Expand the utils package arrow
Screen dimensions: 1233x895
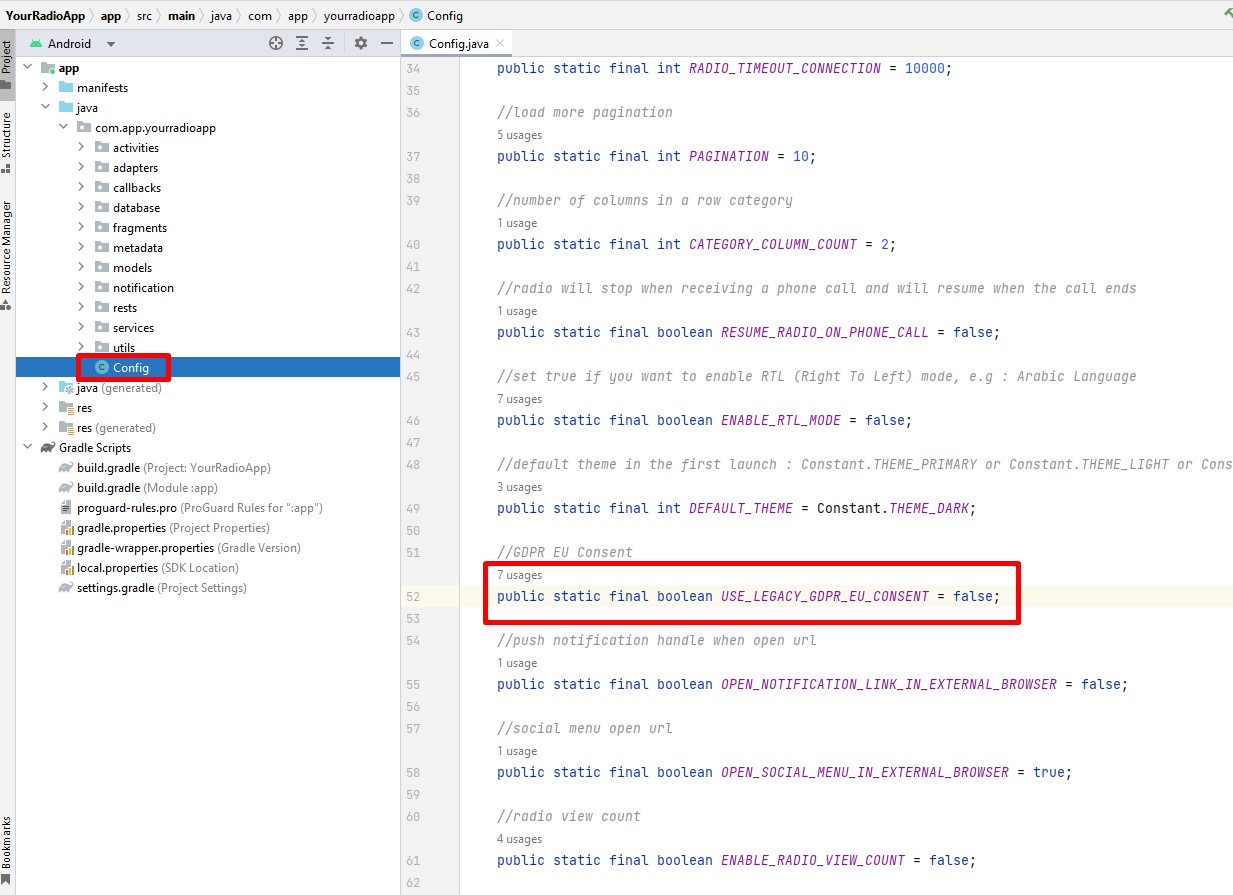coord(81,348)
